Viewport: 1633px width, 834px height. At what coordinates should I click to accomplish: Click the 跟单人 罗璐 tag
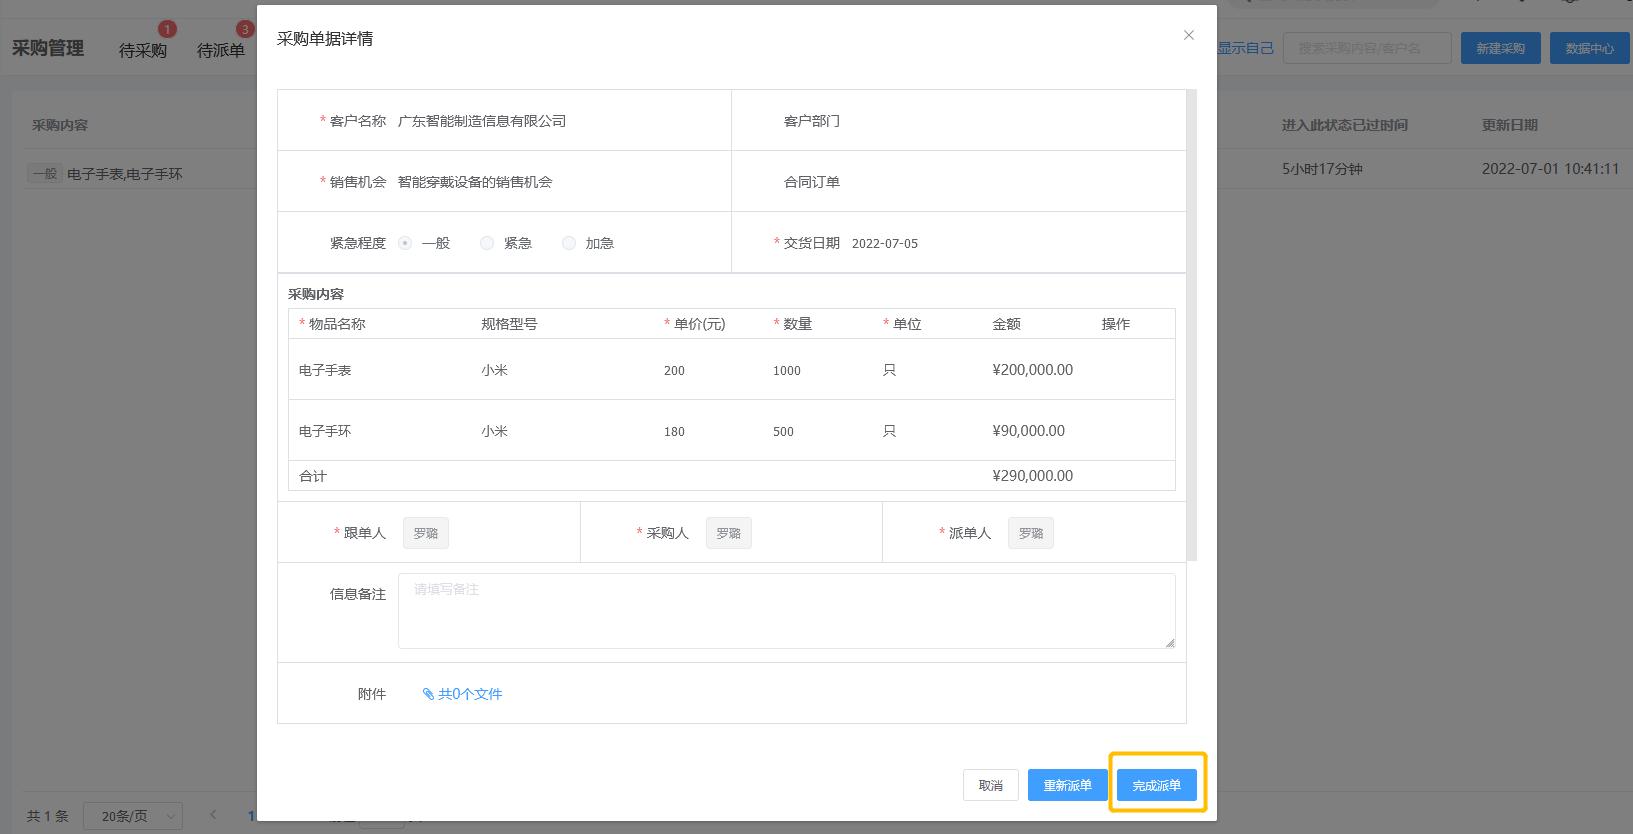[x=426, y=533]
